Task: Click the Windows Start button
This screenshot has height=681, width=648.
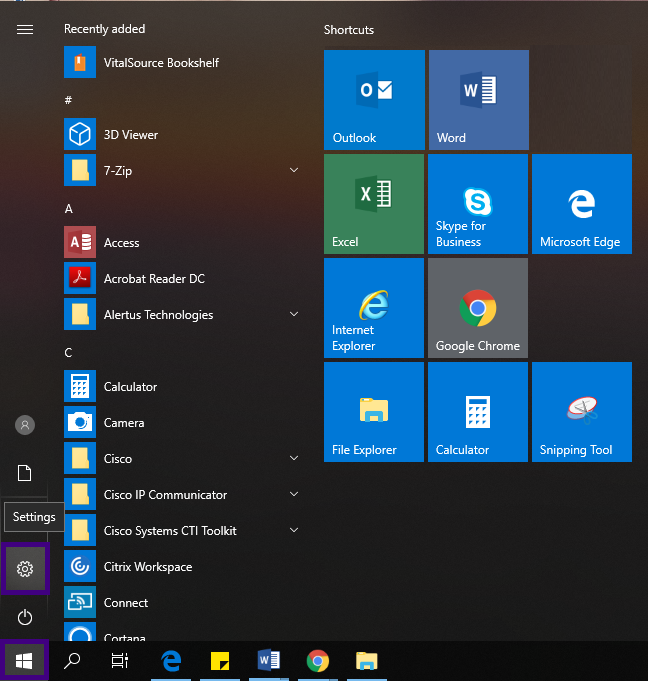Action: 24,661
